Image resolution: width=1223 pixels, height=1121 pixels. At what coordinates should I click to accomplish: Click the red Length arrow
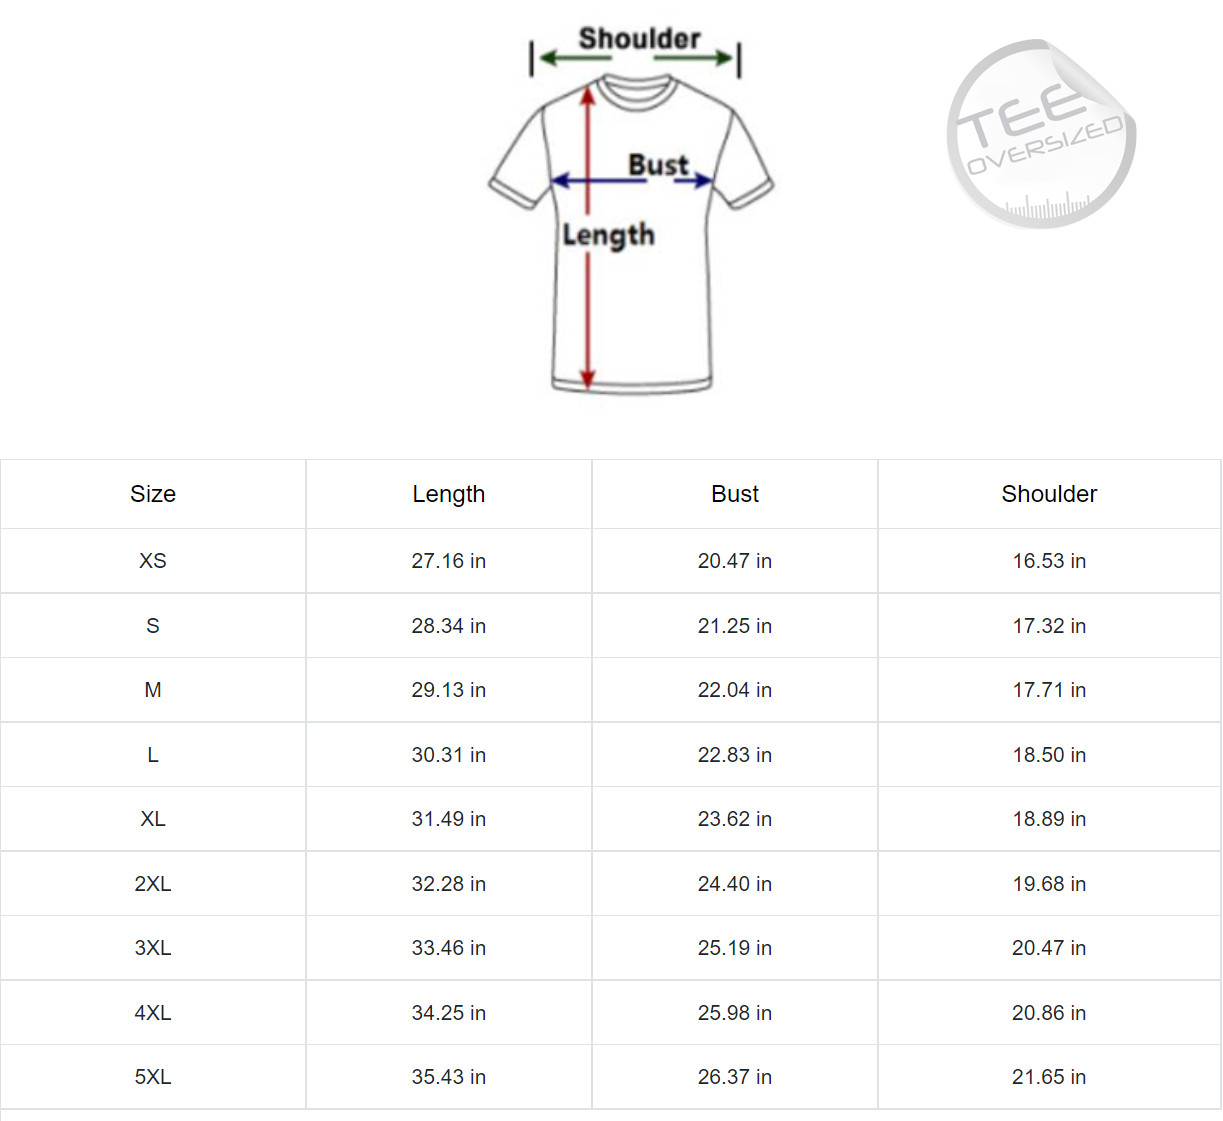tap(588, 238)
